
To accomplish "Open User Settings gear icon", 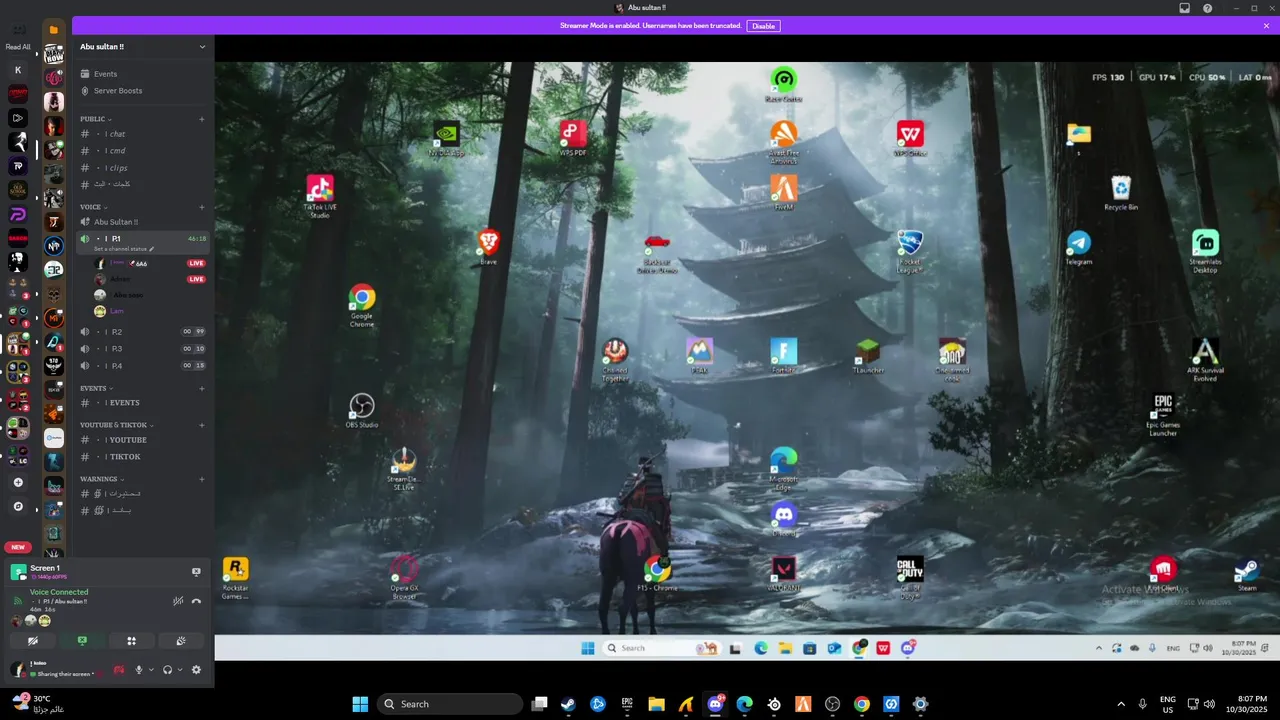I will [196, 670].
